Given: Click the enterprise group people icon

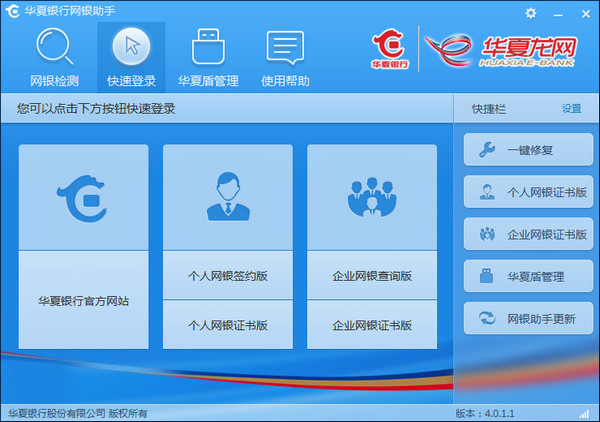Looking at the screenshot, I should click(372, 197).
